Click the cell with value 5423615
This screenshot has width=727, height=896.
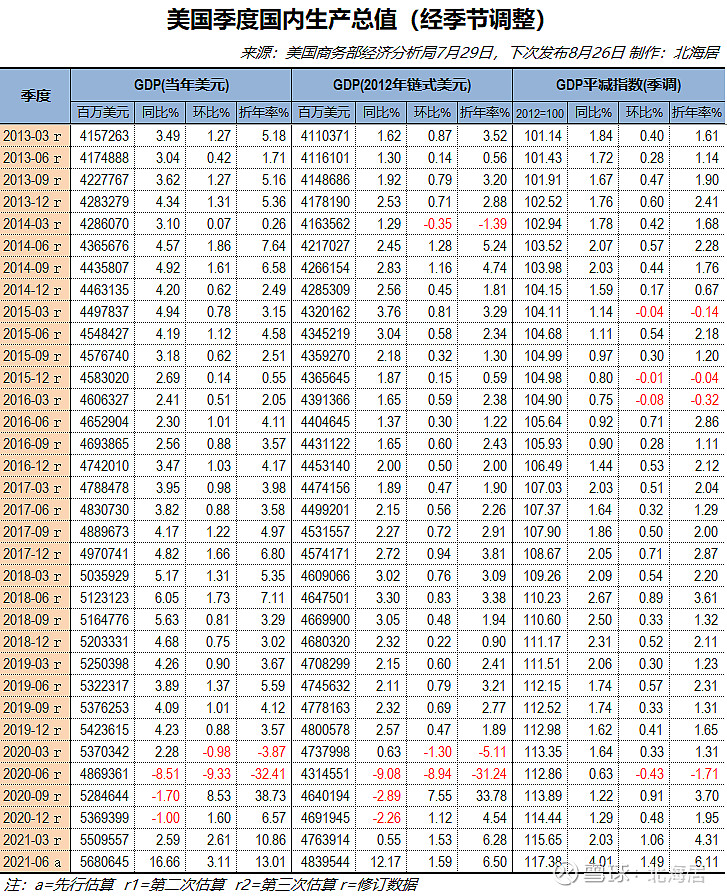[104, 730]
